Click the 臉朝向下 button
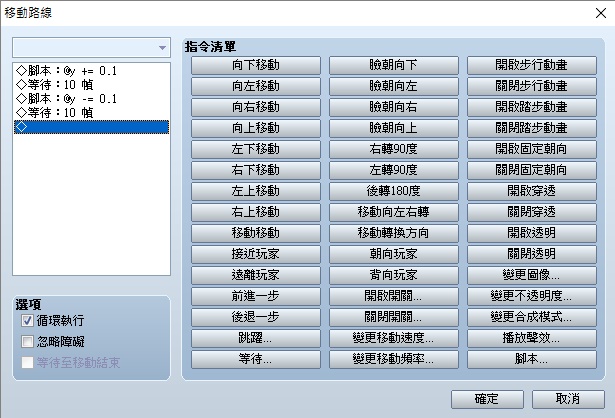The height and width of the screenshot is (418, 615). 394,65
